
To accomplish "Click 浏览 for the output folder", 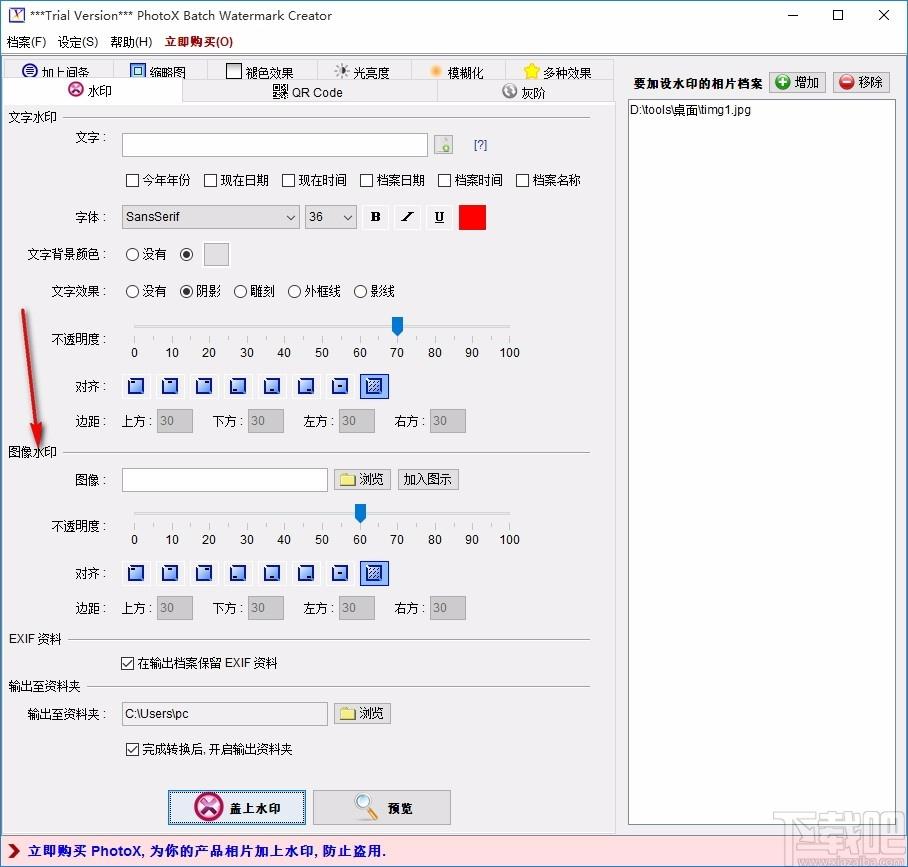I will (x=363, y=714).
